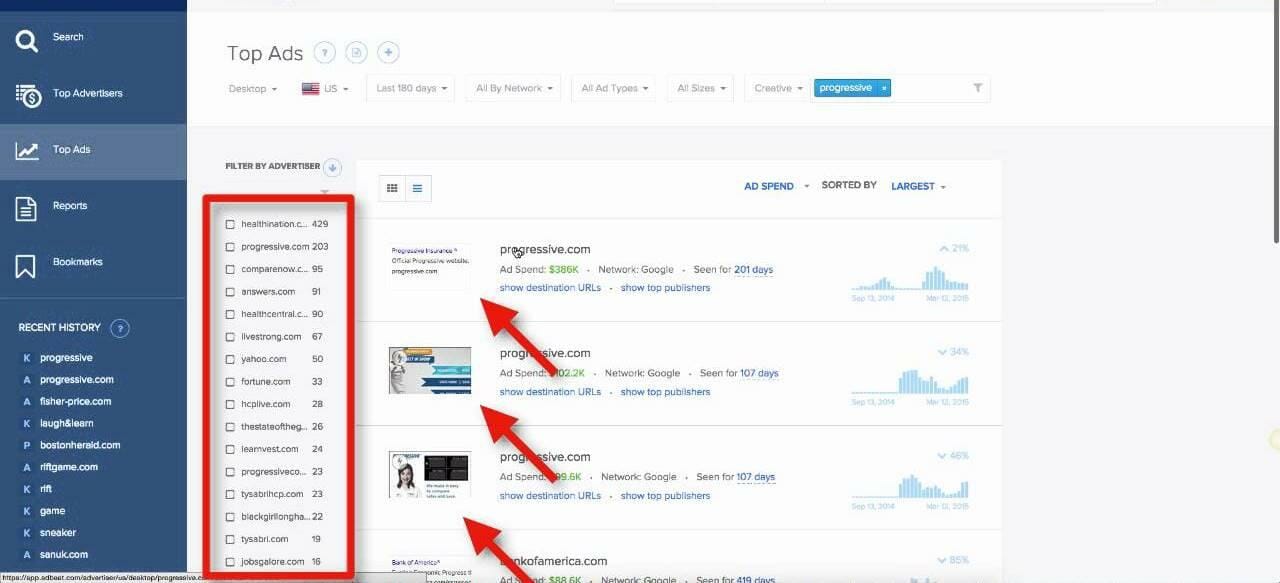Open the third progressive.com ad thumbnail
The width and height of the screenshot is (1280, 583).
(430, 474)
